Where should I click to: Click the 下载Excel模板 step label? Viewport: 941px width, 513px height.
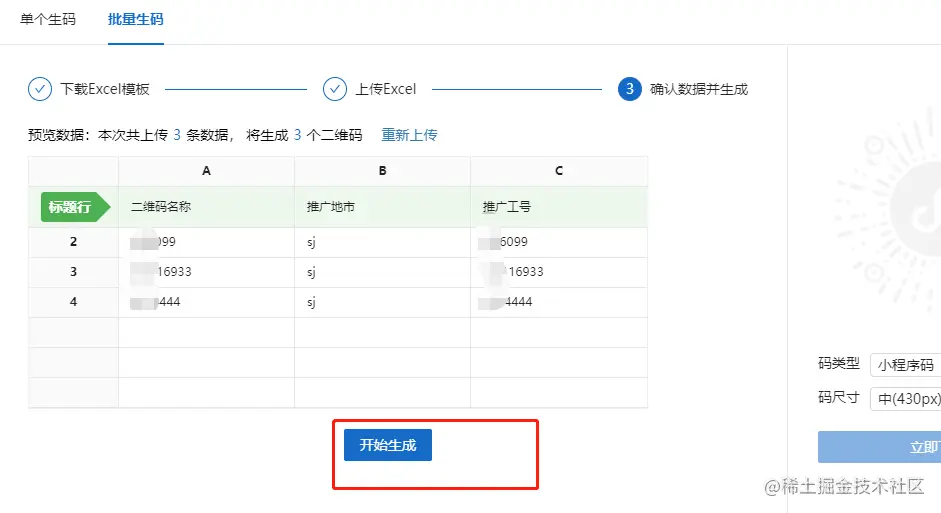pos(105,89)
